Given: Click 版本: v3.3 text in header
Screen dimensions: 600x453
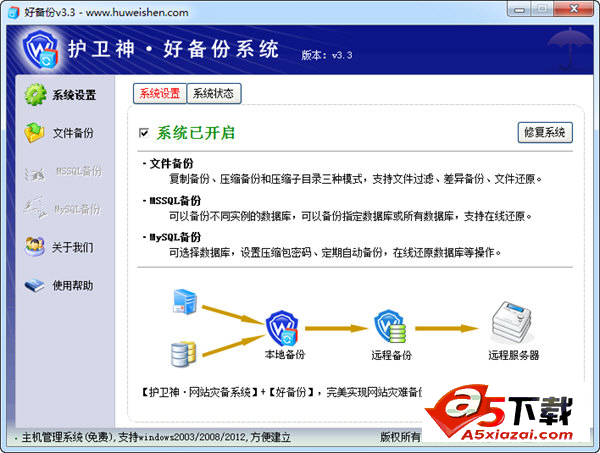Looking at the screenshot, I should [326, 55].
